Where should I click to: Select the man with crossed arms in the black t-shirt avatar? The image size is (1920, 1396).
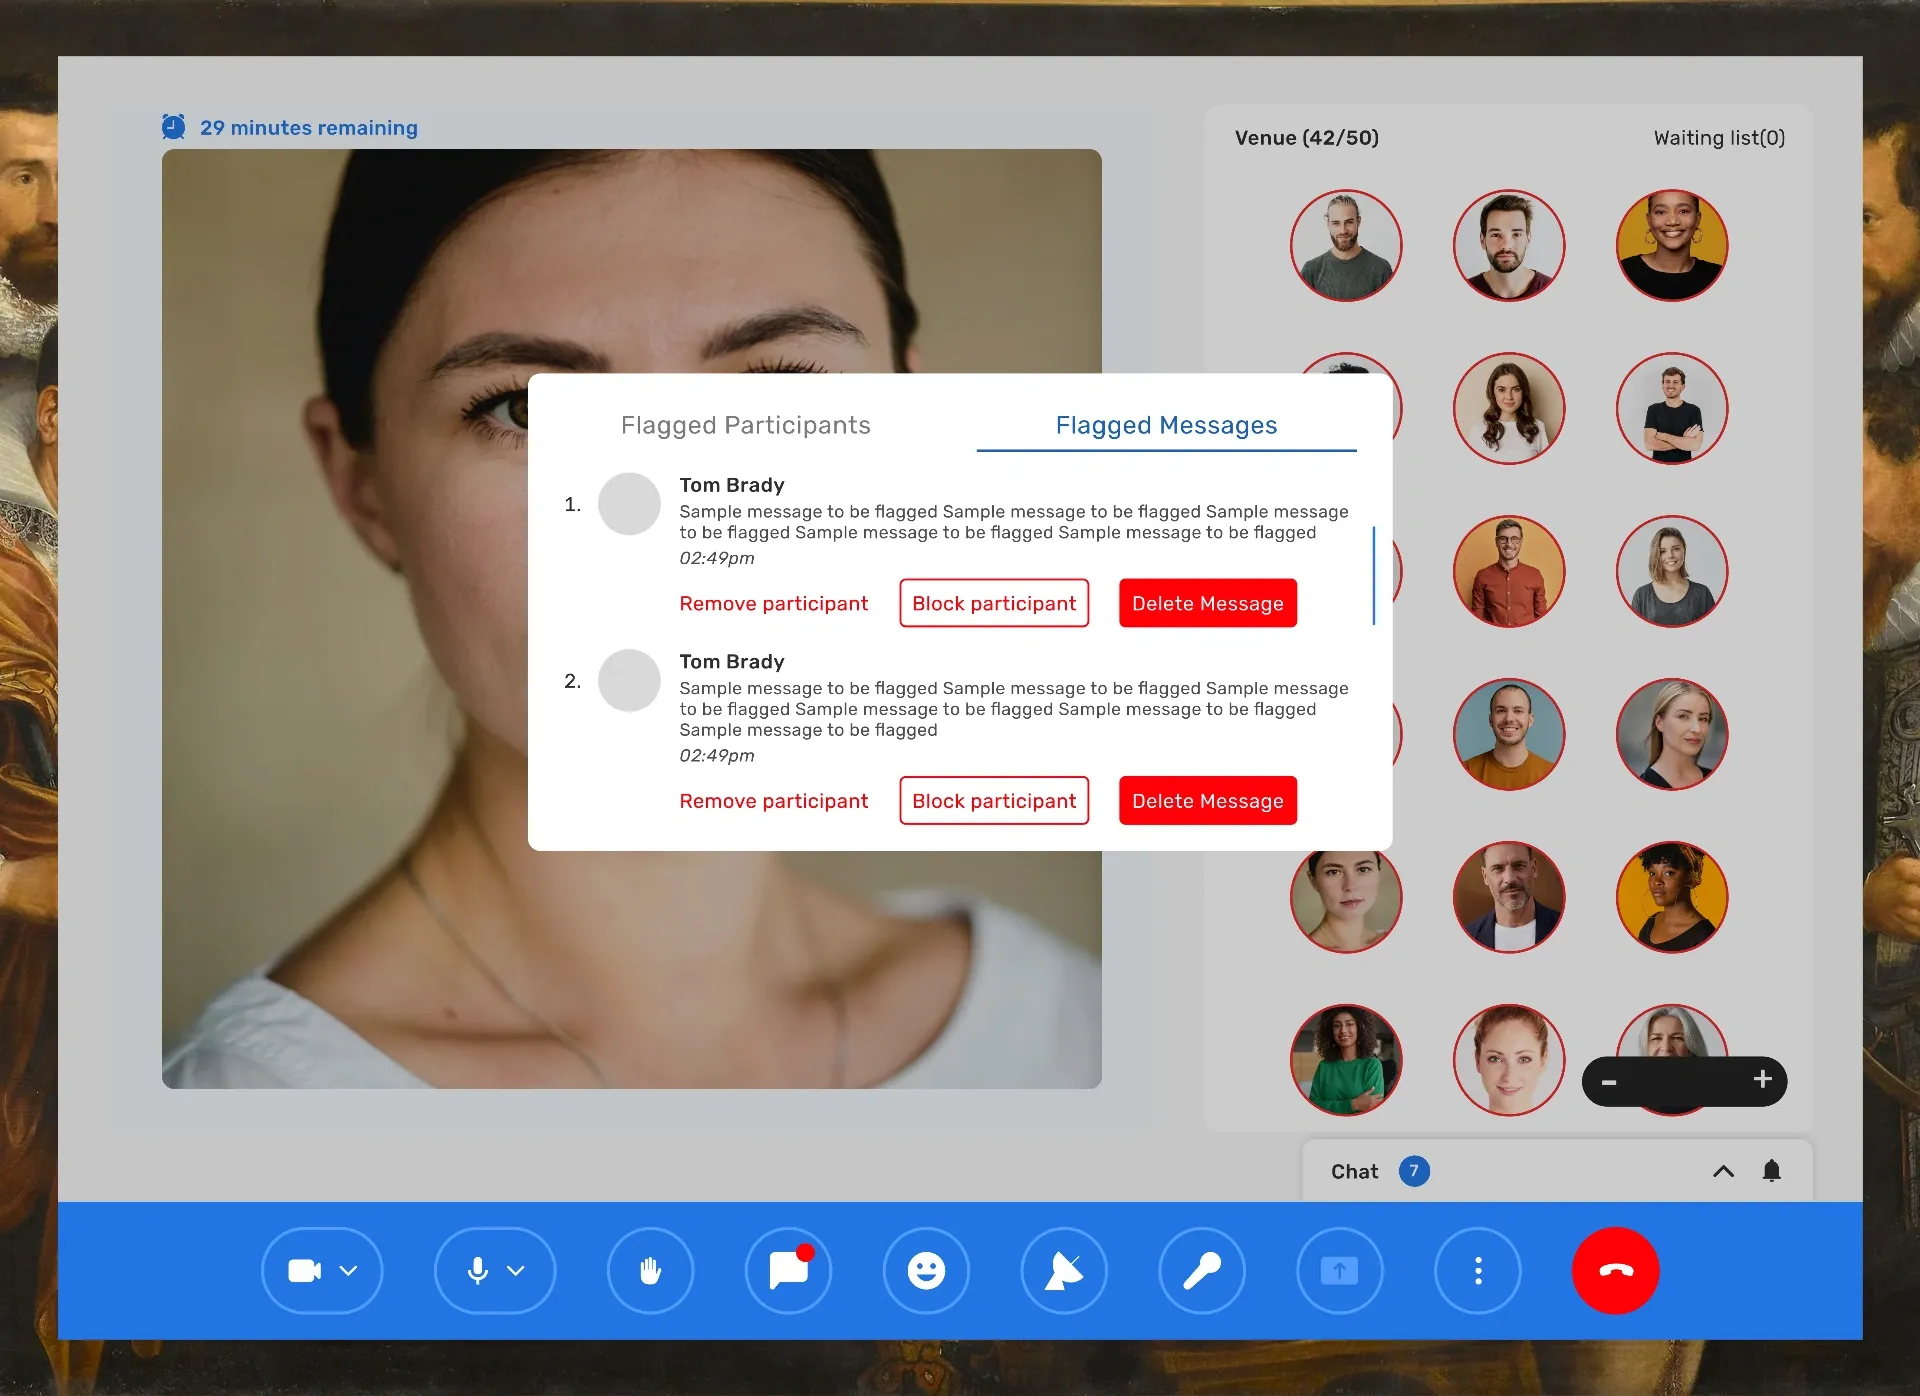coord(1672,409)
